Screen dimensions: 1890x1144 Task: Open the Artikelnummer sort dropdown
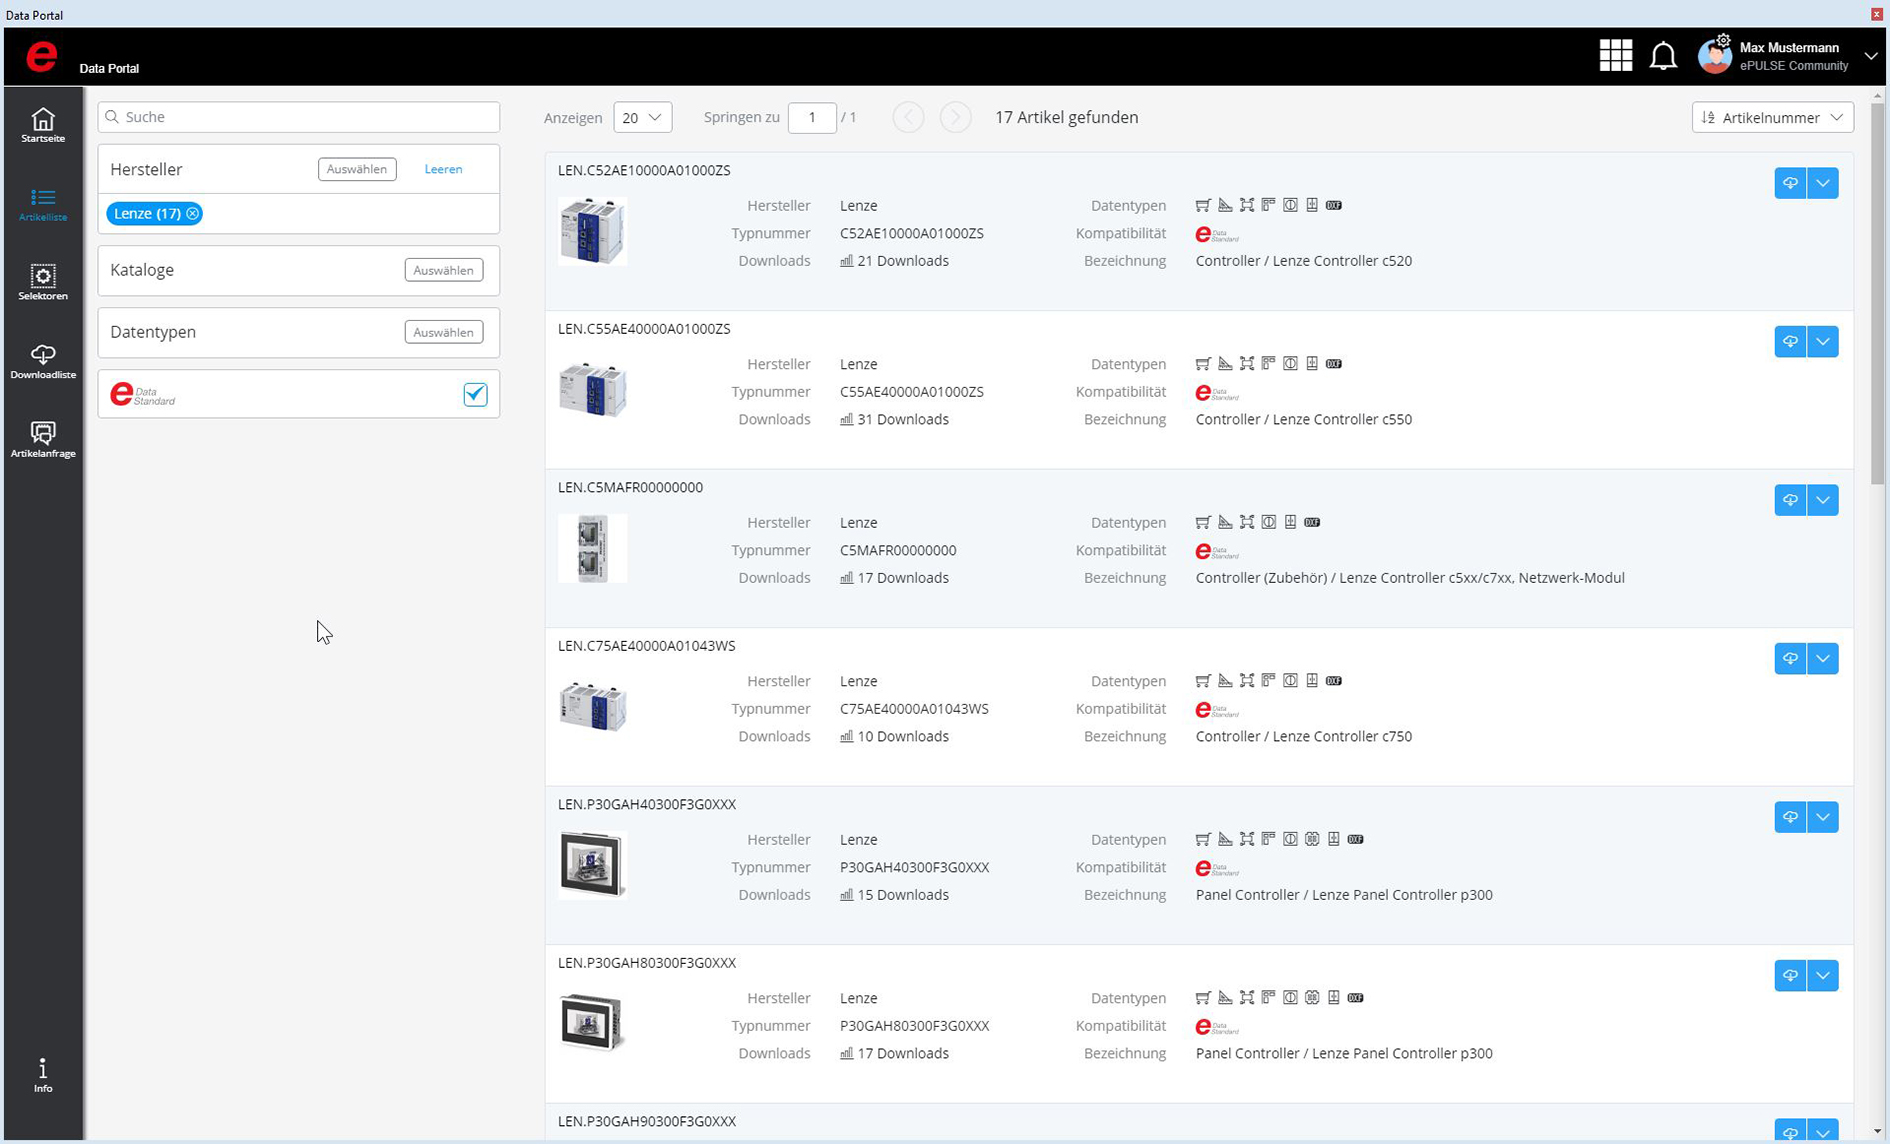pyautogui.click(x=1771, y=117)
